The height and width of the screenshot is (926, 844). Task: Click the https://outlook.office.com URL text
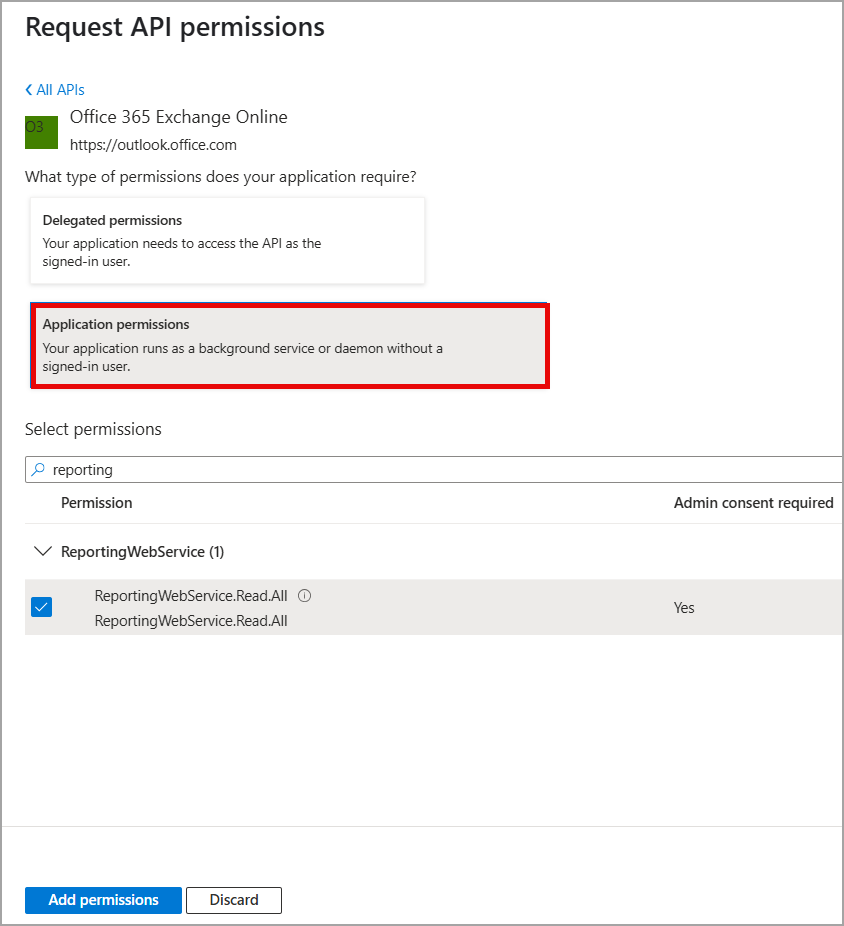(x=153, y=145)
